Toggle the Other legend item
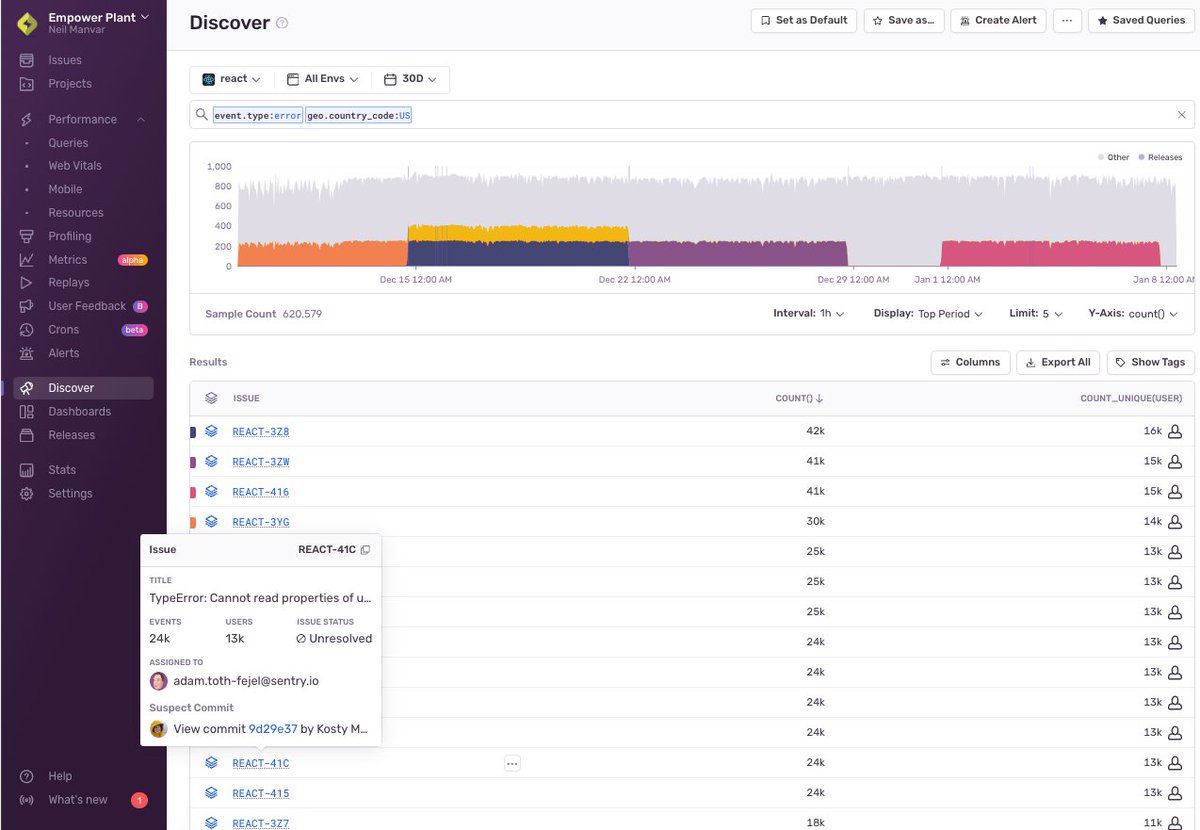Viewport: 1200px width, 830px height. (1113, 157)
